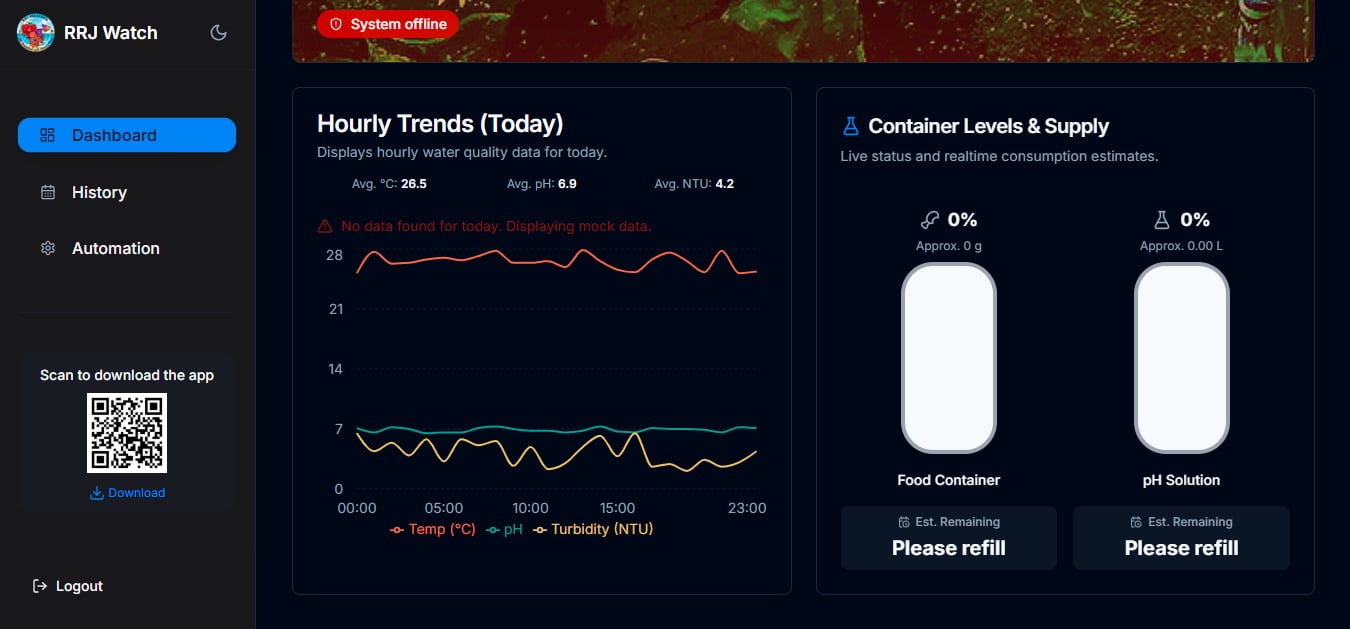
Task: Toggle the Temp (°C) legend series
Action: pyautogui.click(x=433, y=529)
